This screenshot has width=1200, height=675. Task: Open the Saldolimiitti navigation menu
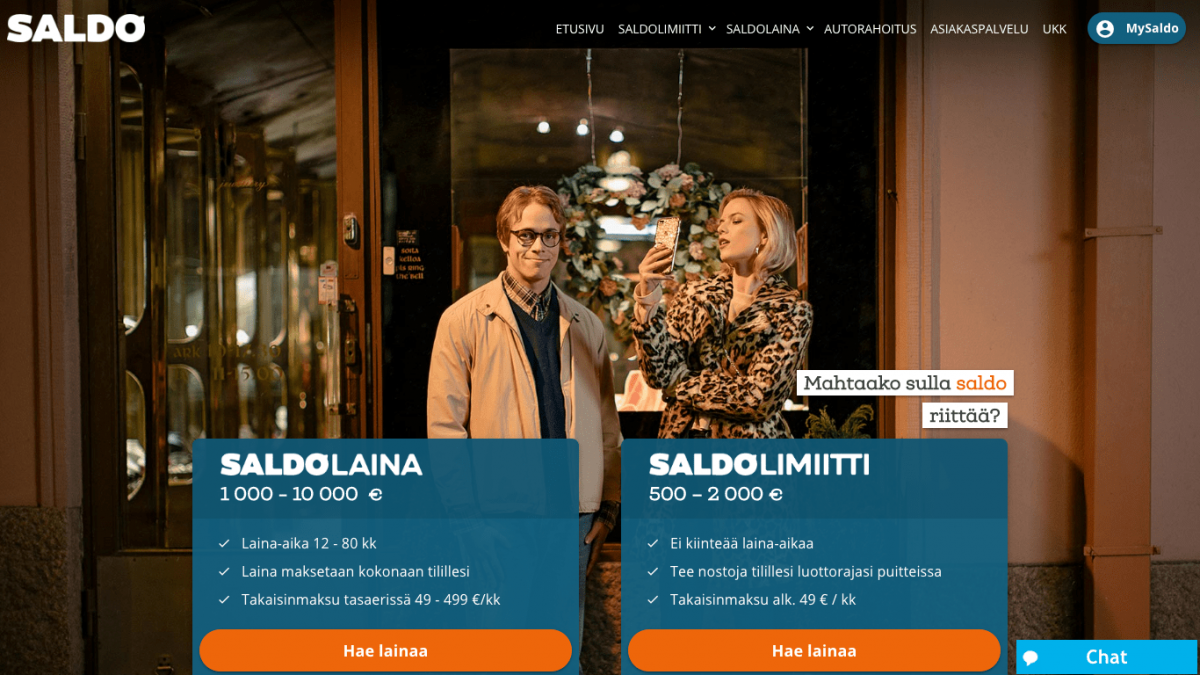(660, 29)
